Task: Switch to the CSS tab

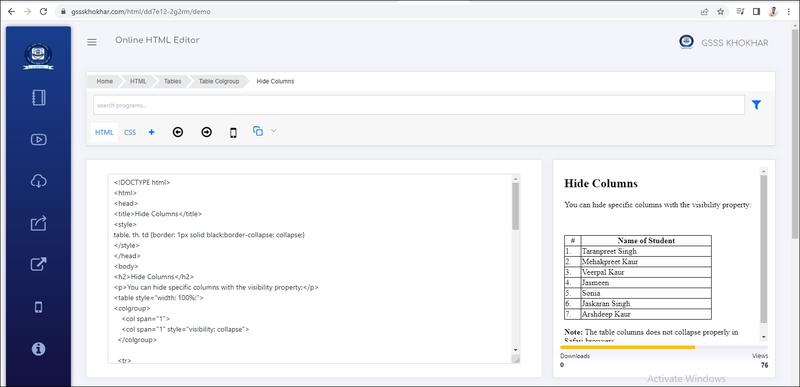Action: pos(130,132)
